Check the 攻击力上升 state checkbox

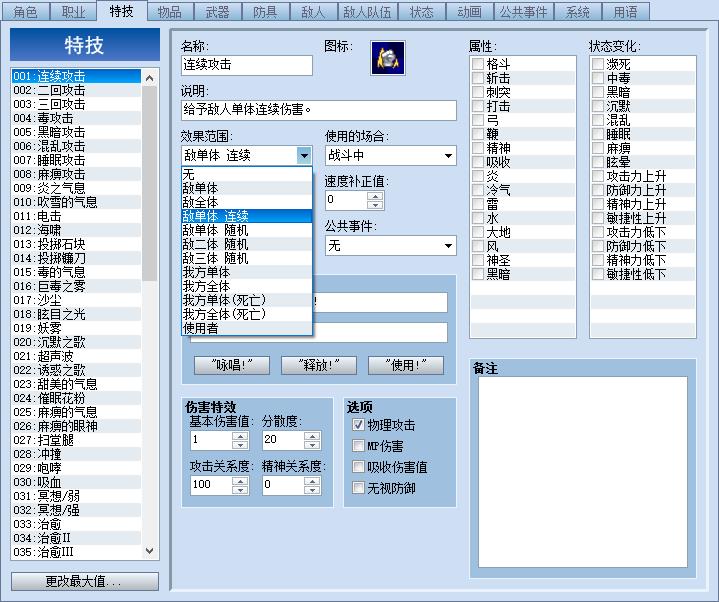(x=598, y=176)
